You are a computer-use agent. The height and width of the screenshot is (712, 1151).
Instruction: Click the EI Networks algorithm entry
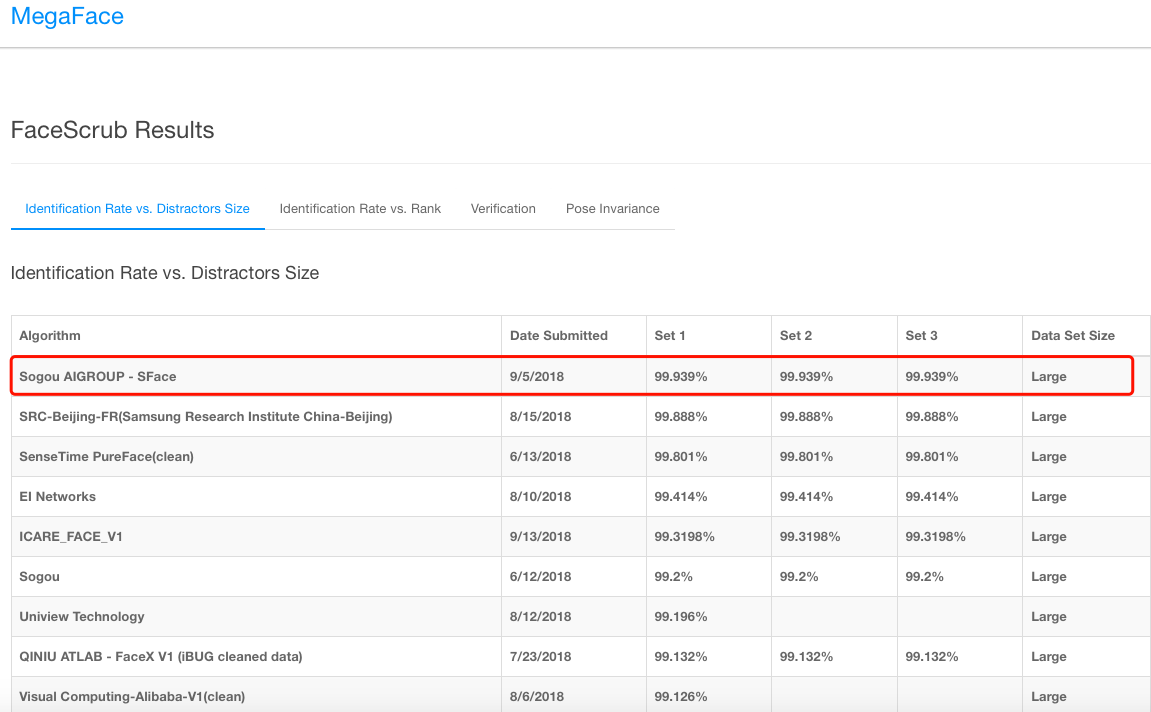58,497
